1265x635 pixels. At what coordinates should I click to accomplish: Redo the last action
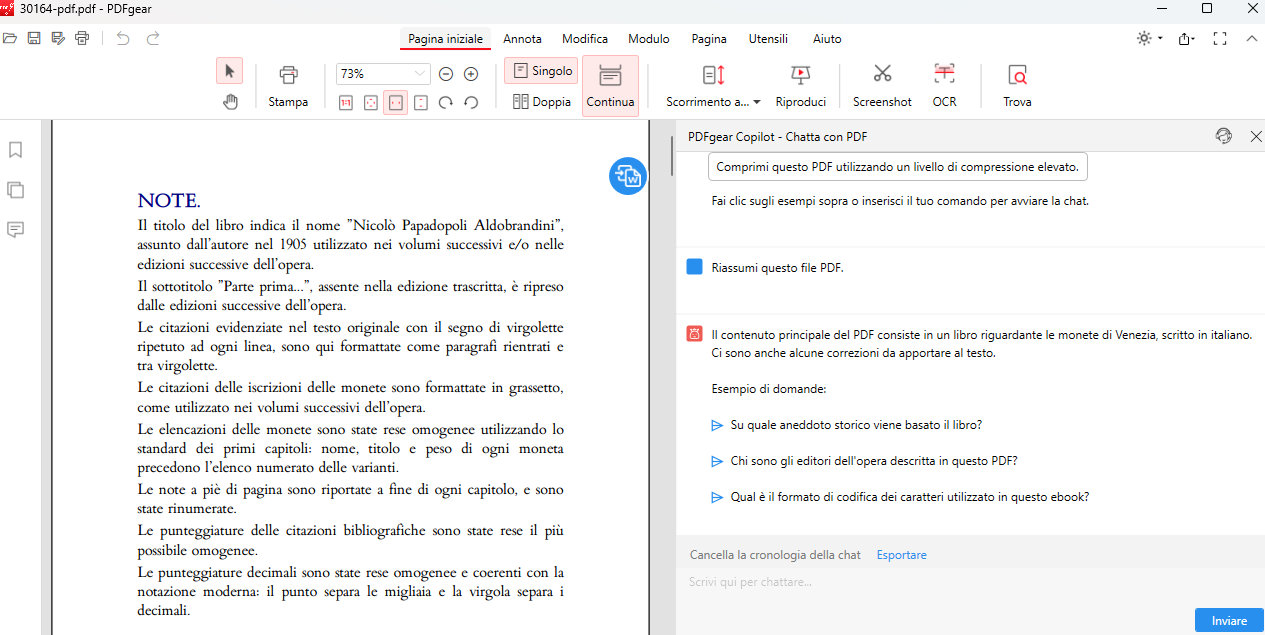click(x=153, y=39)
